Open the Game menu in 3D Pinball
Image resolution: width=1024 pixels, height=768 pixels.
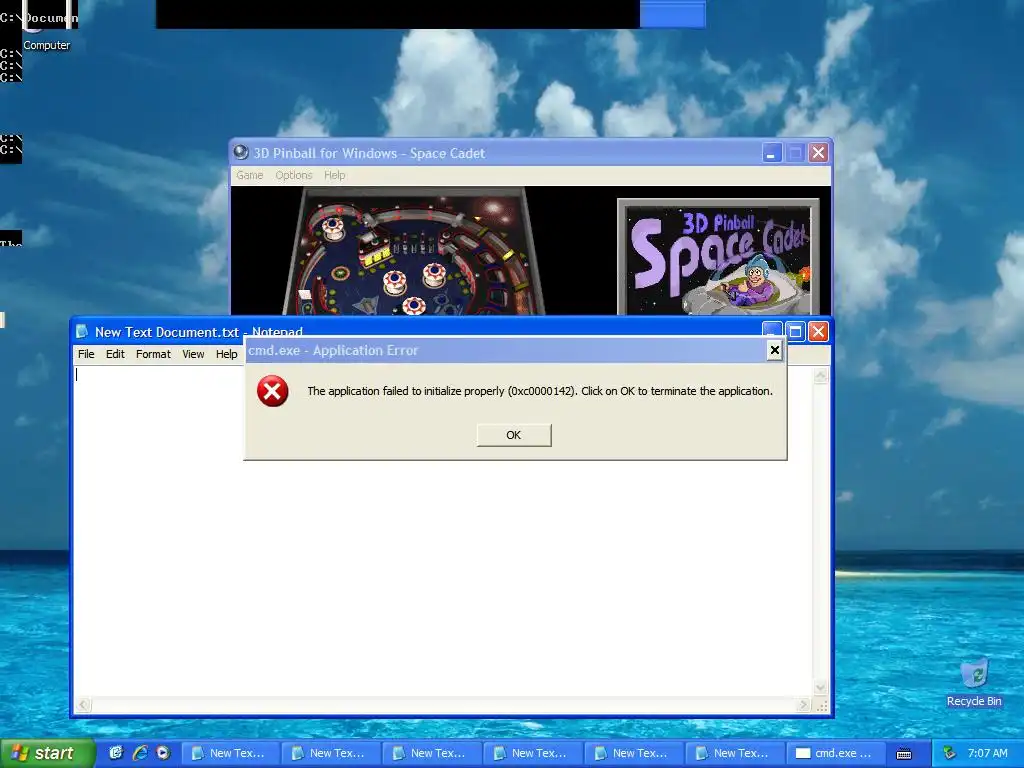249,175
